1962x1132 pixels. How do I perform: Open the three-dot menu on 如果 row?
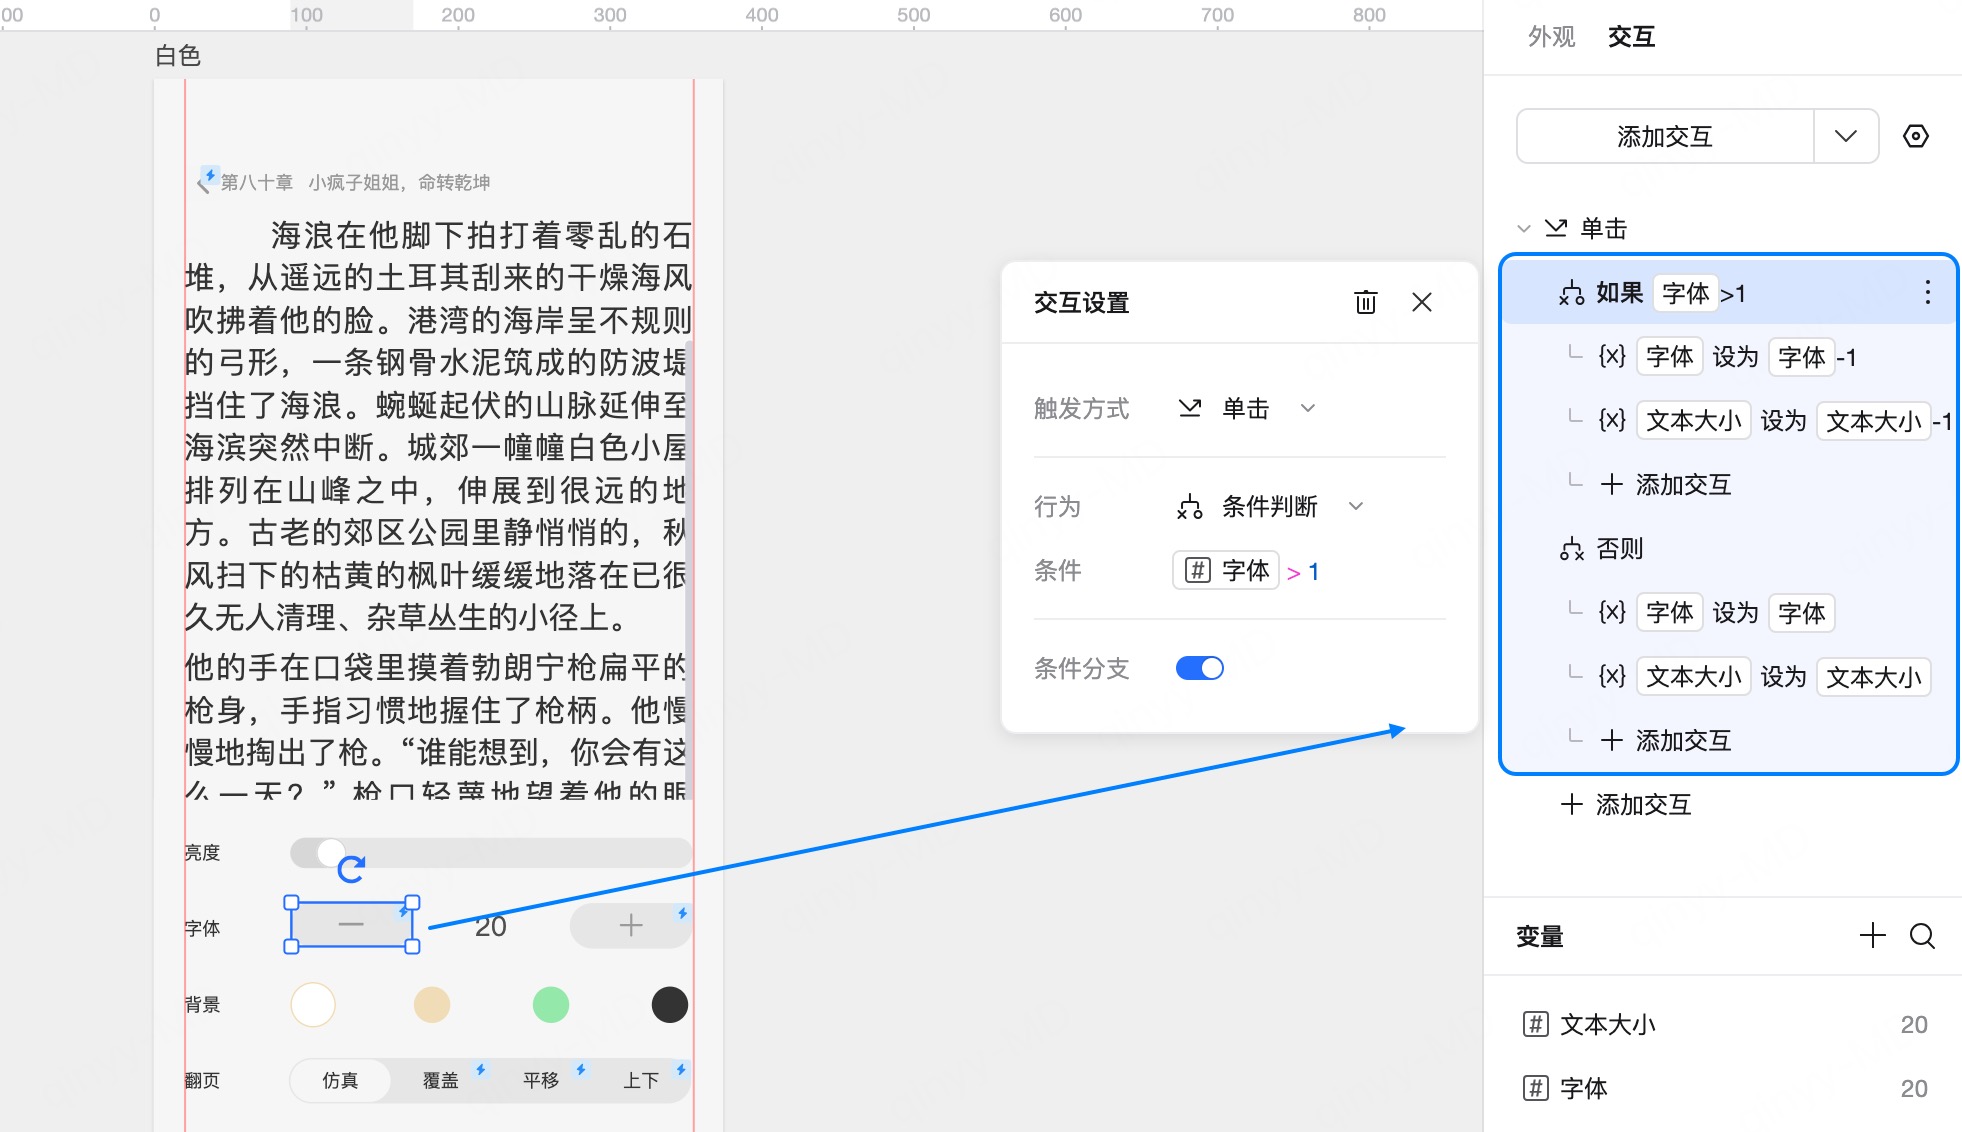[x=1927, y=293]
